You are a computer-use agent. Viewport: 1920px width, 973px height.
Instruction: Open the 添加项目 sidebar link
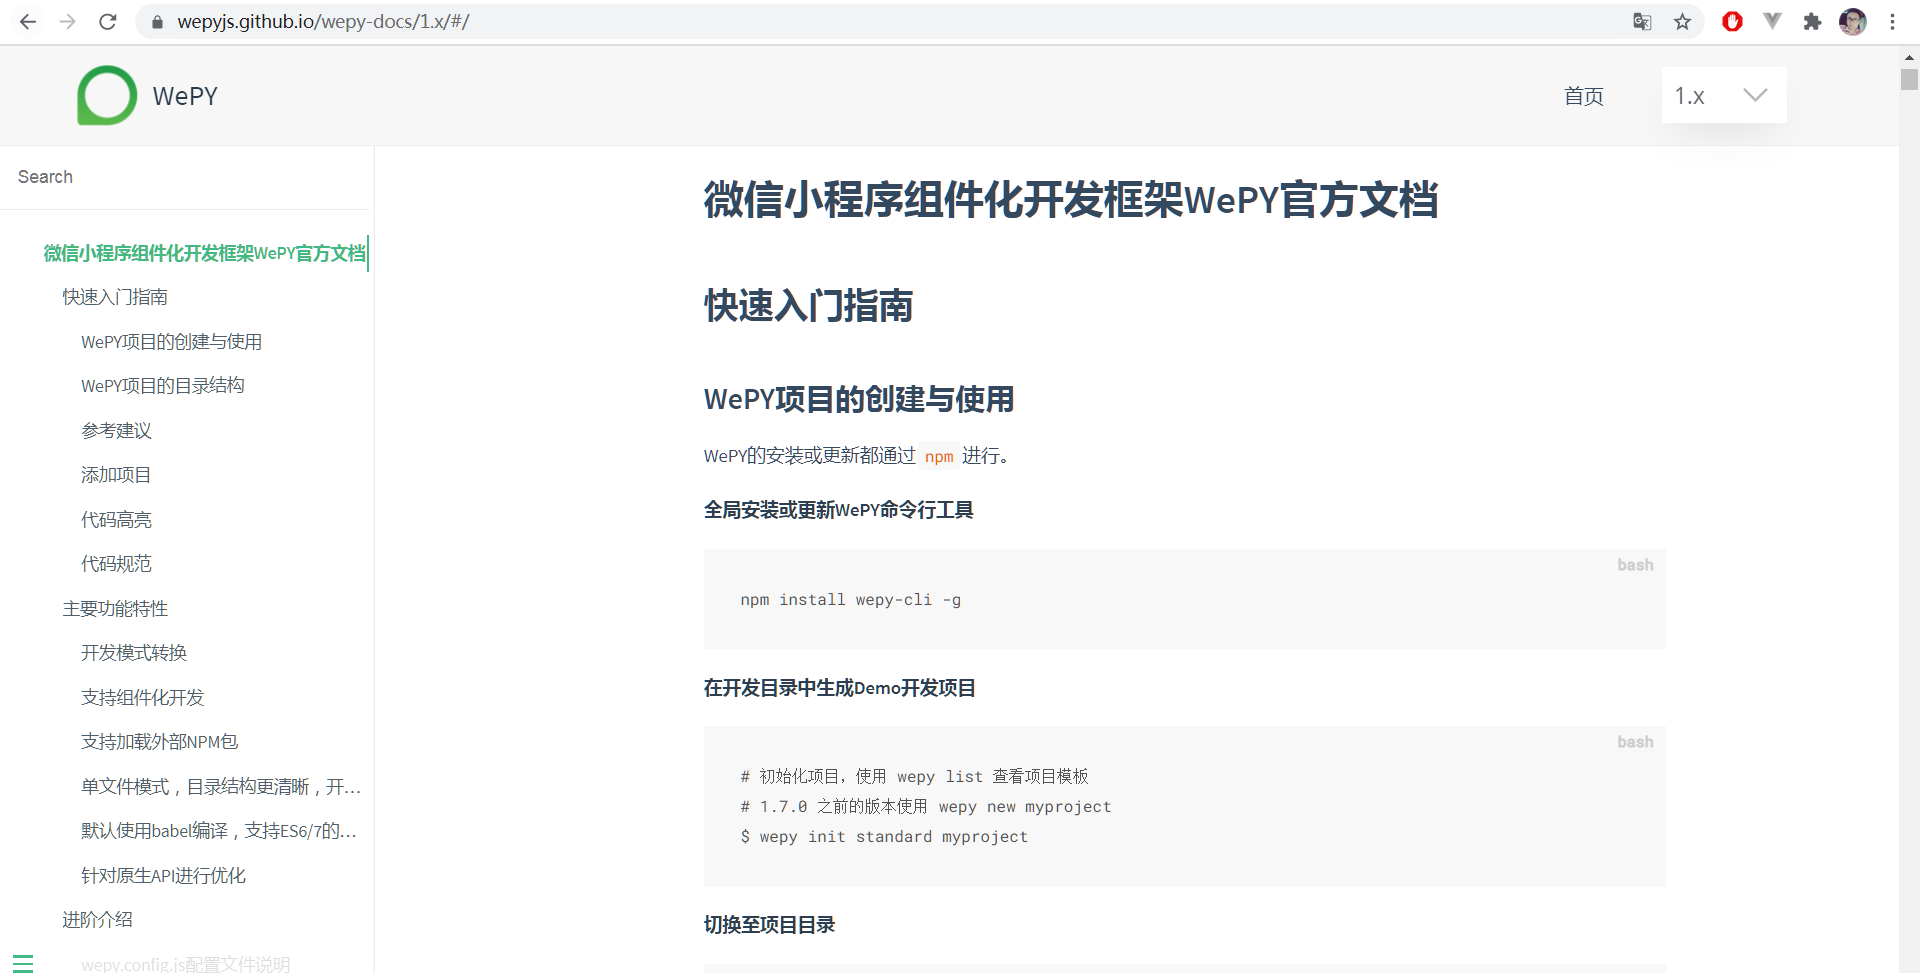[115, 474]
